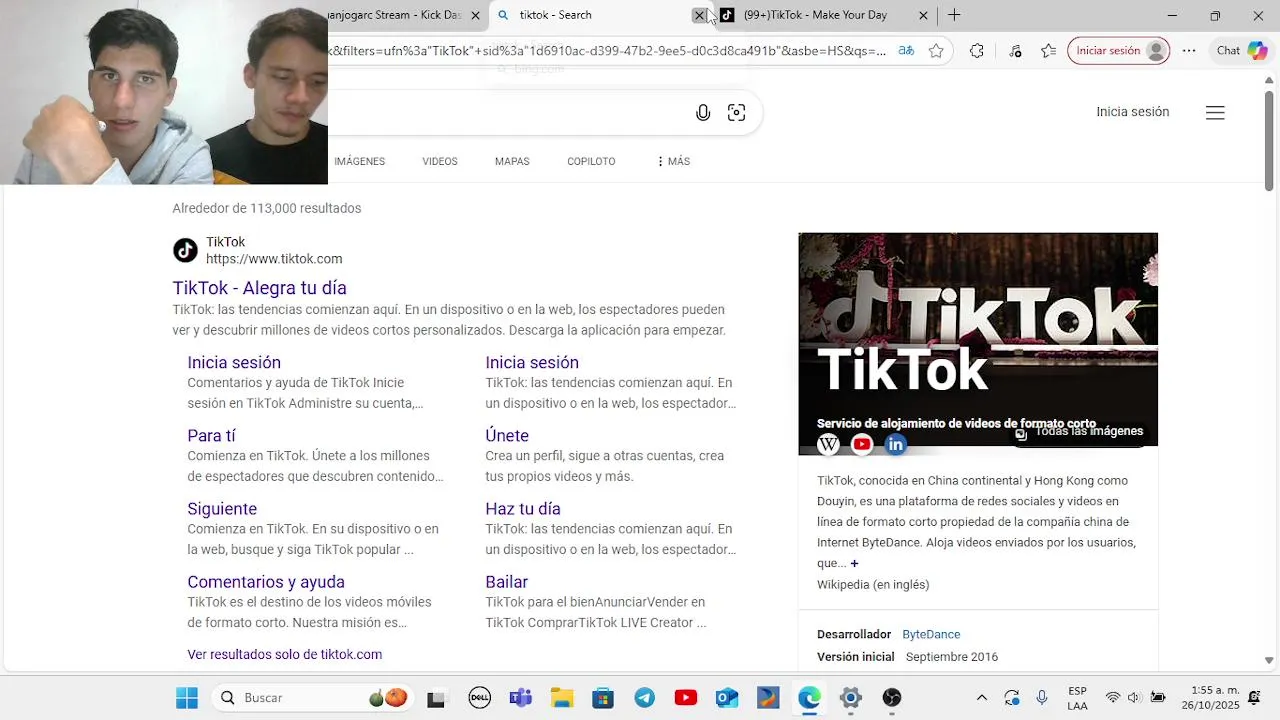
Task: Open the Siguiente sitelink
Action: (222, 508)
